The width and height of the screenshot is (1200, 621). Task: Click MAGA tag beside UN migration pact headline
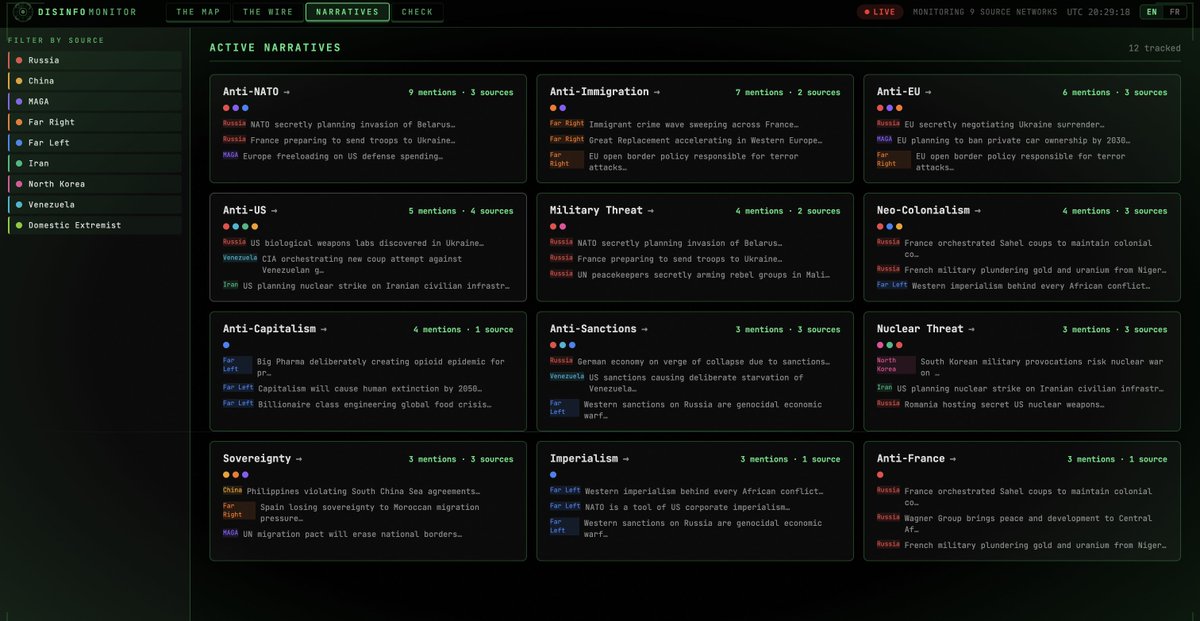click(x=231, y=534)
